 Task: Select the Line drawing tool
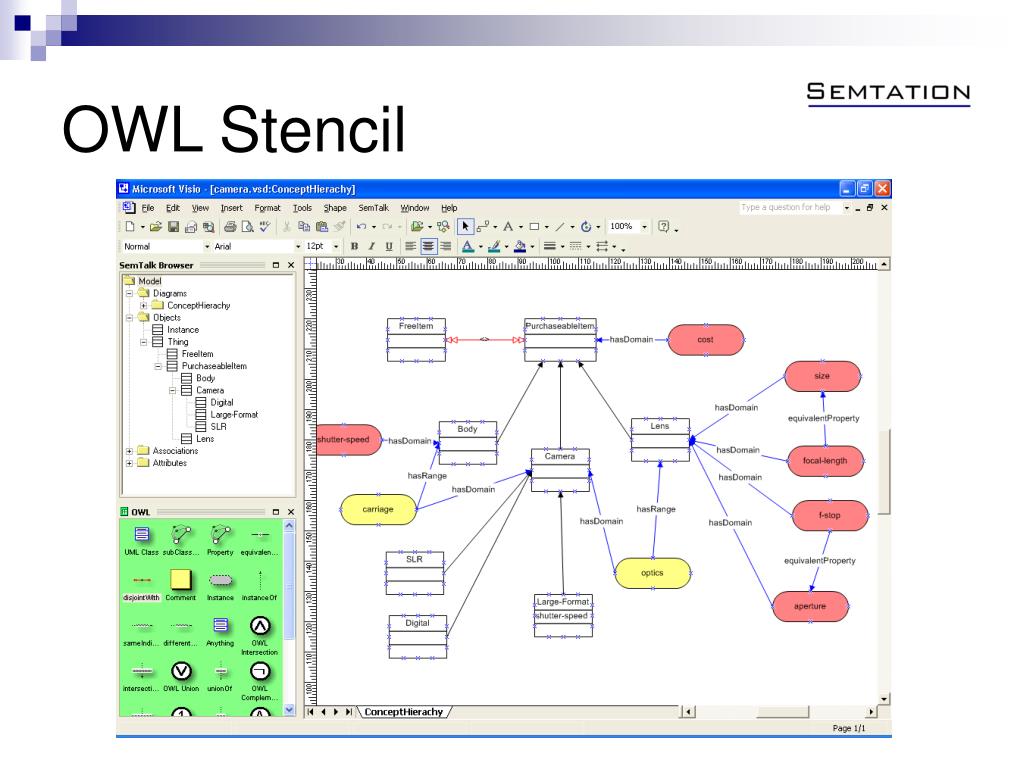pyautogui.click(x=560, y=227)
